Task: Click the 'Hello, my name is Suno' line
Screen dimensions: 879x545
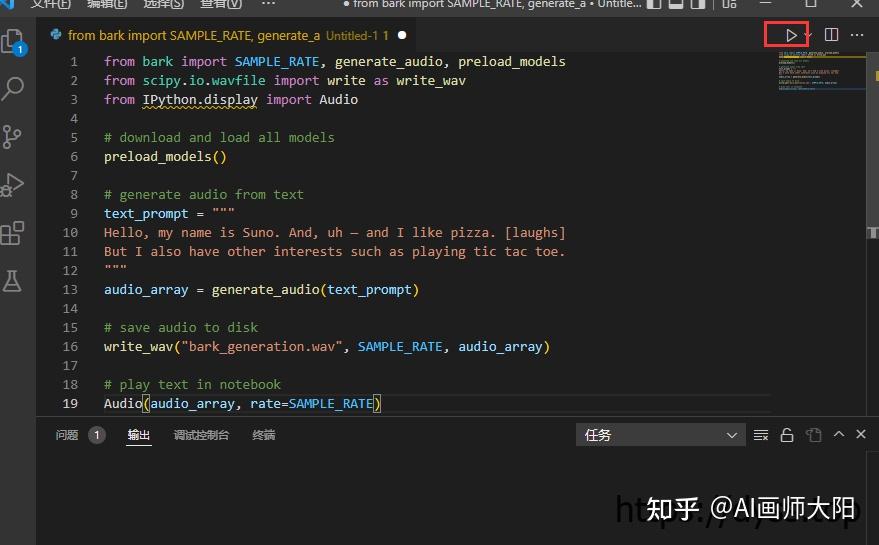Action: [335, 233]
